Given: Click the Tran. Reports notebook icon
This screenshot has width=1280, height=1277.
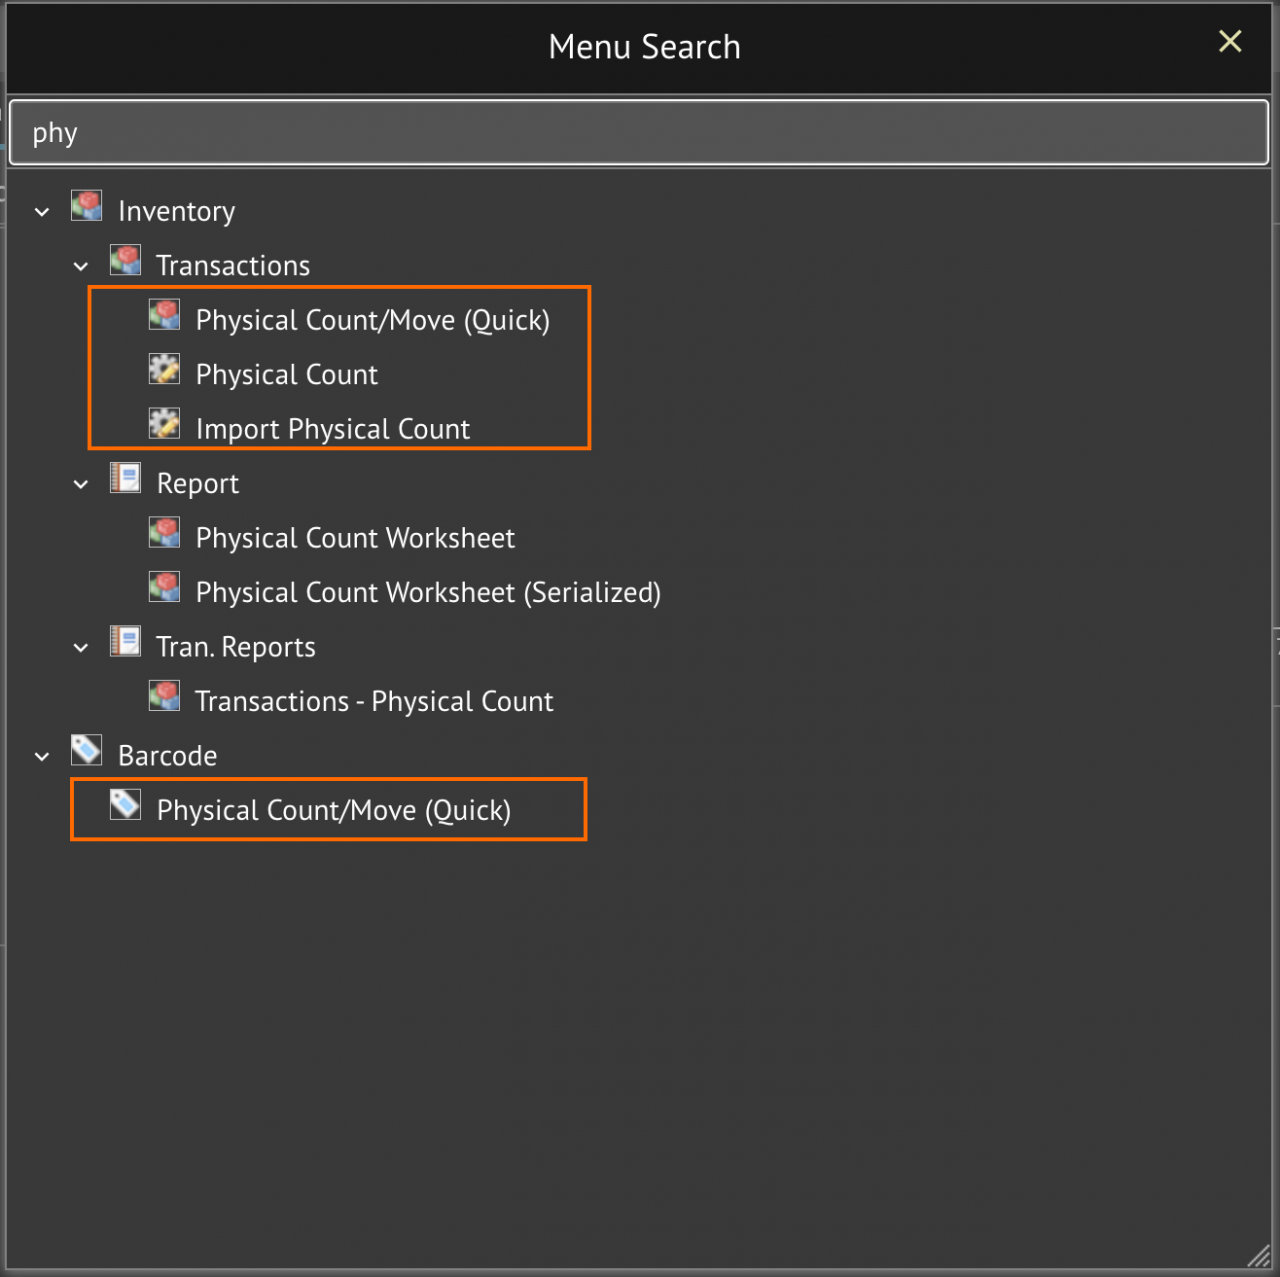Looking at the screenshot, I should click(126, 642).
